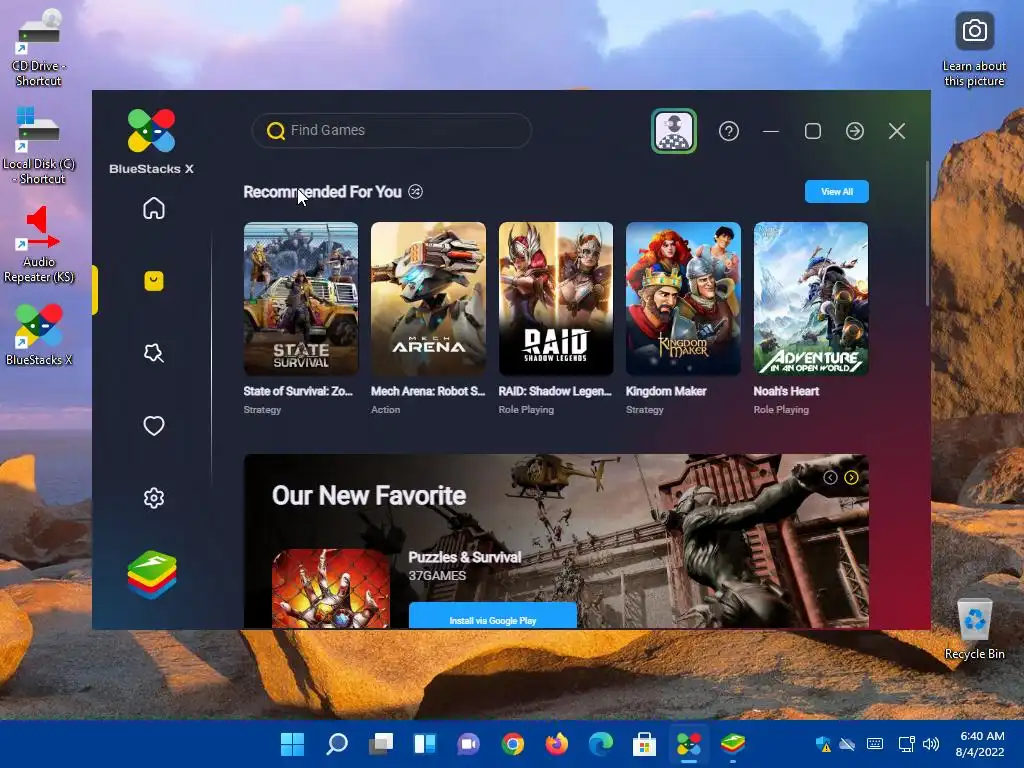Open Task View from the taskbar
Viewport: 1024px width, 768px height.
(381, 743)
